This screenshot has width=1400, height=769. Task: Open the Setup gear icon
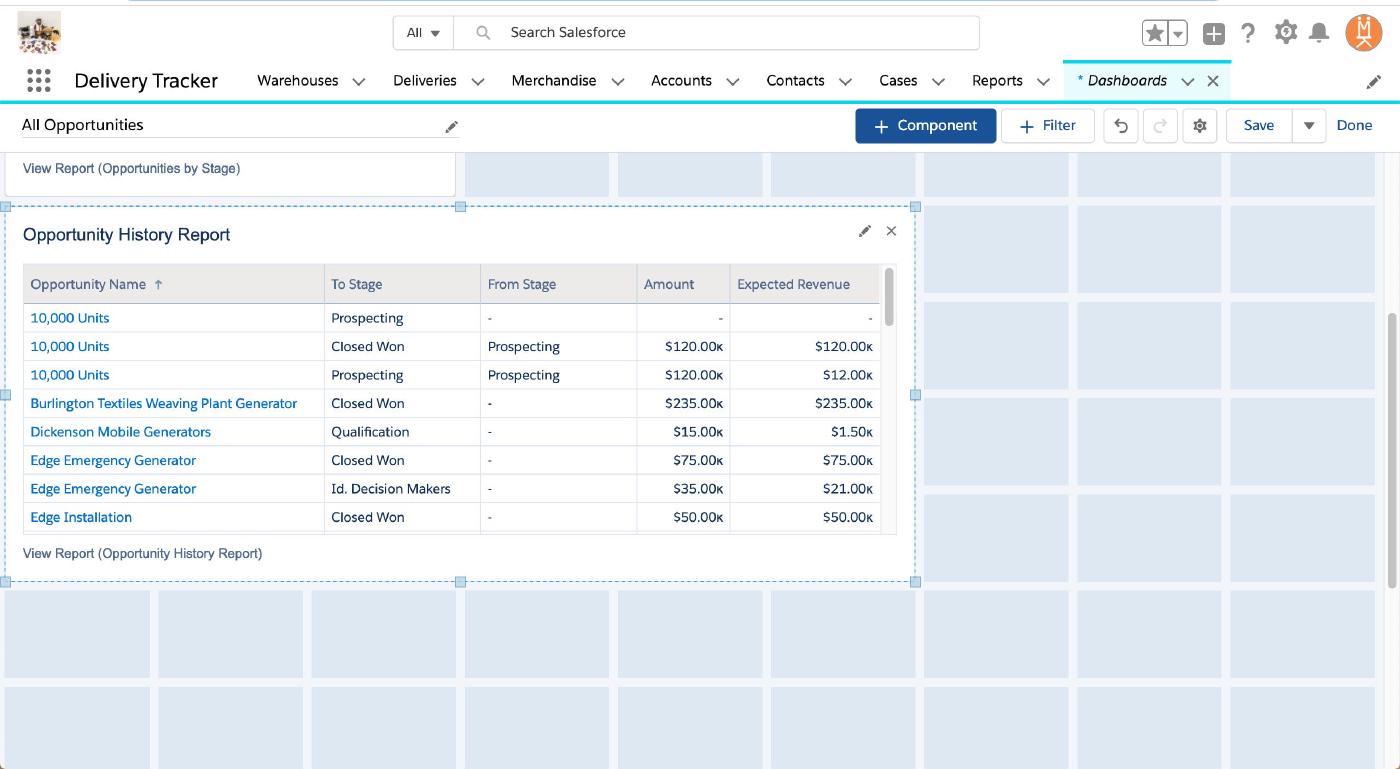(x=1285, y=33)
